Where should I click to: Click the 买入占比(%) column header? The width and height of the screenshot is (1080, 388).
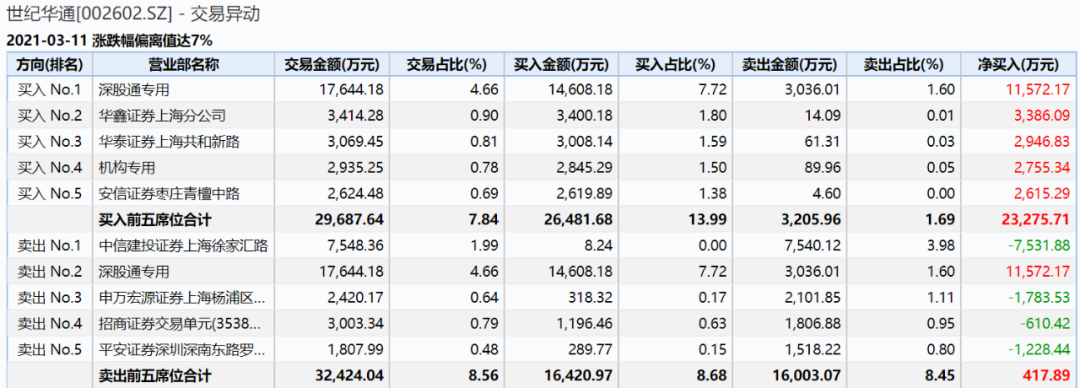click(675, 65)
